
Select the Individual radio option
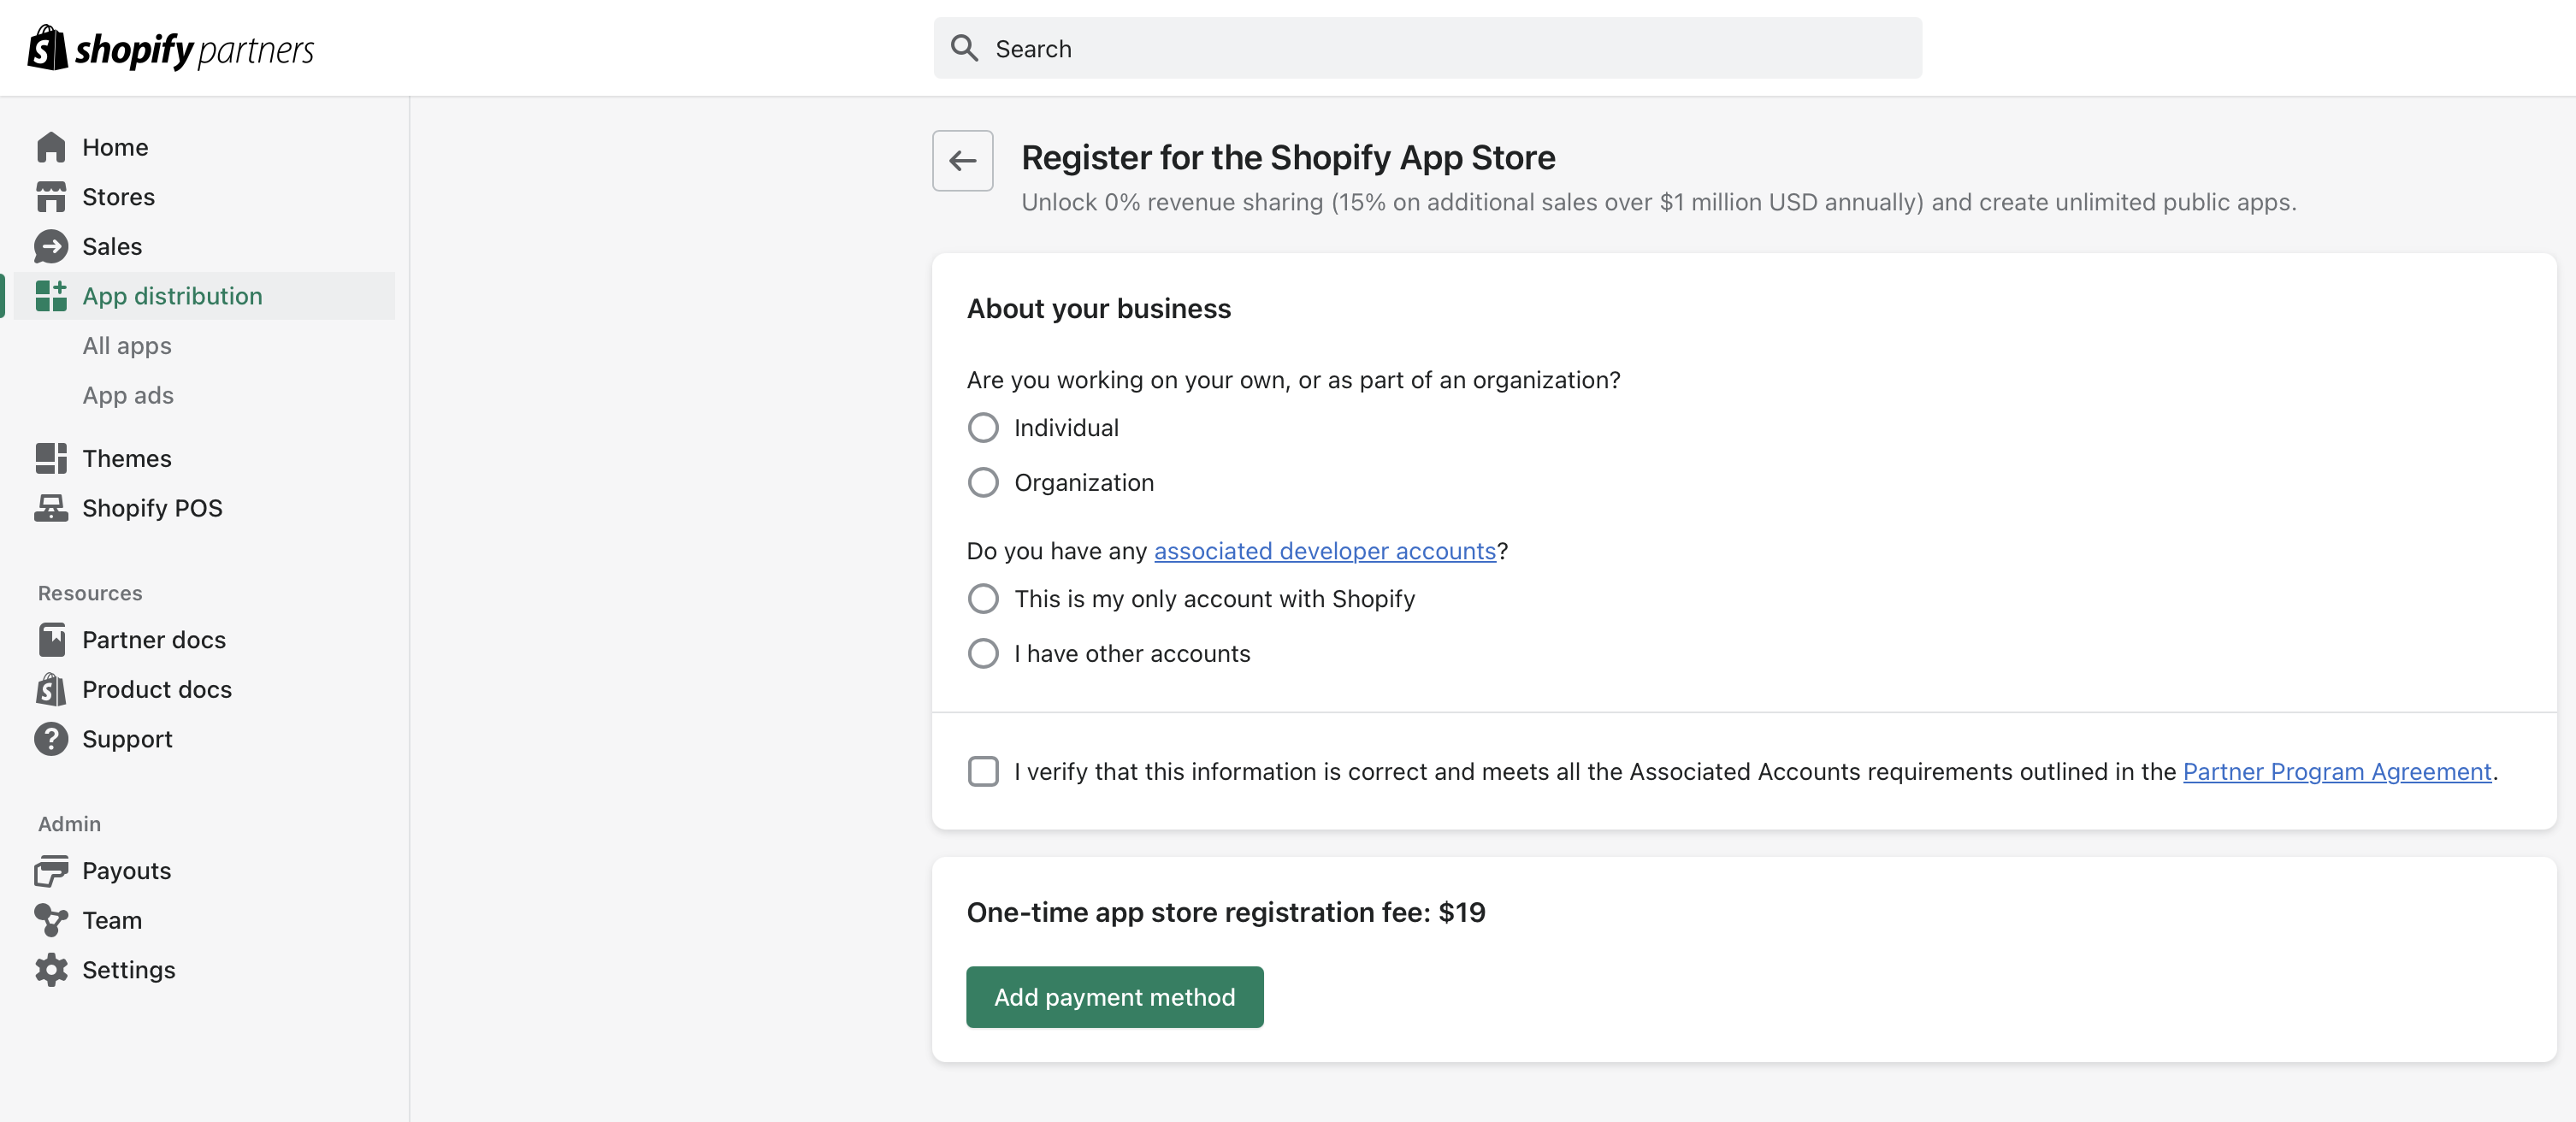(983, 428)
